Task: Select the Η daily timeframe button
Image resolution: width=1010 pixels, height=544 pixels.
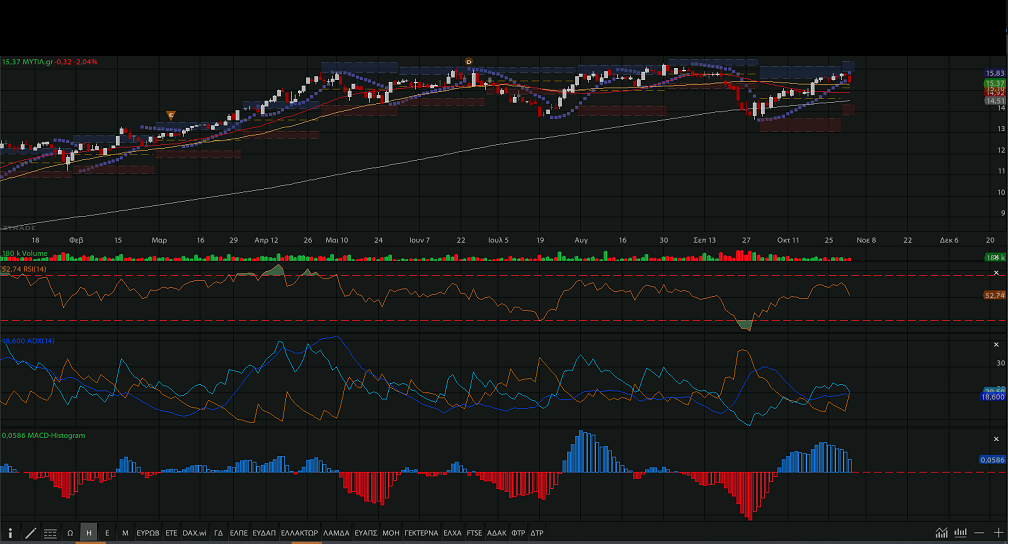Action: coord(89,533)
